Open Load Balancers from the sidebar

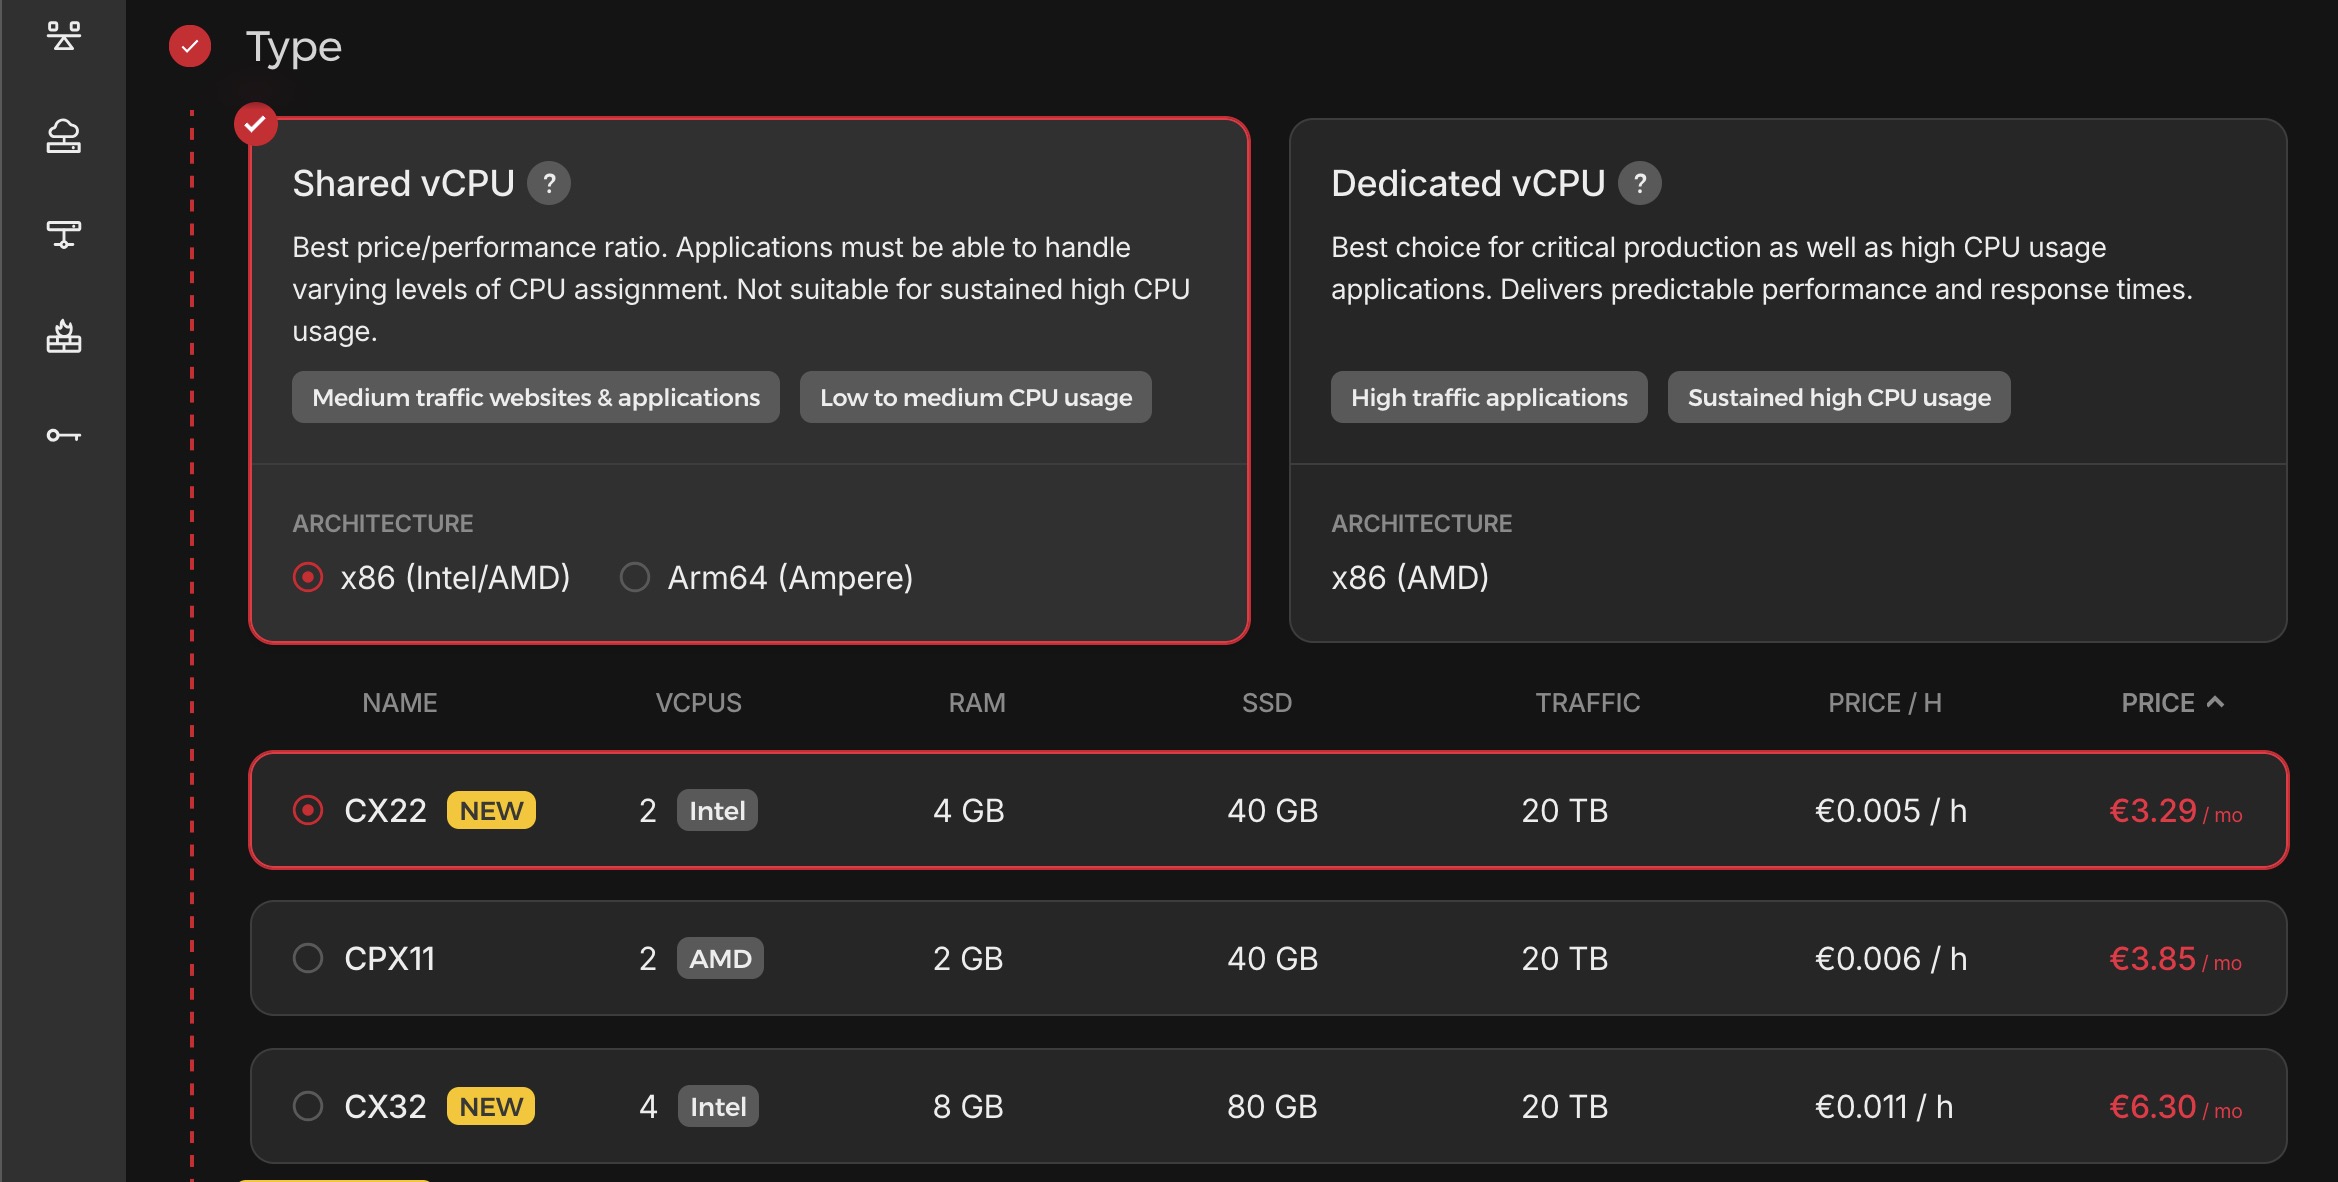tap(63, 36)
